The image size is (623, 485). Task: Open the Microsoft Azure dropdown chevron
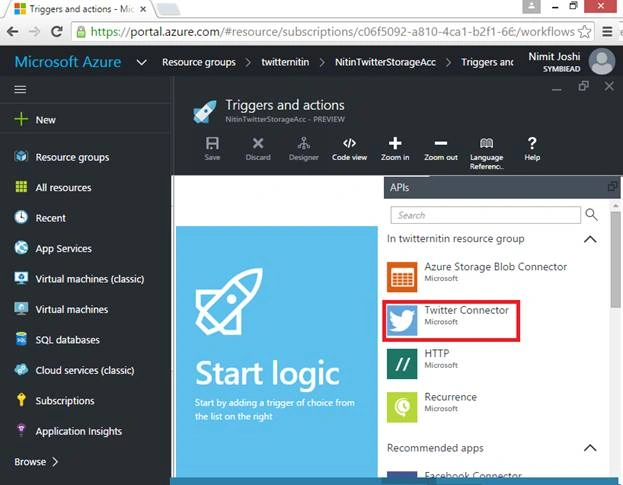[142, 62]
